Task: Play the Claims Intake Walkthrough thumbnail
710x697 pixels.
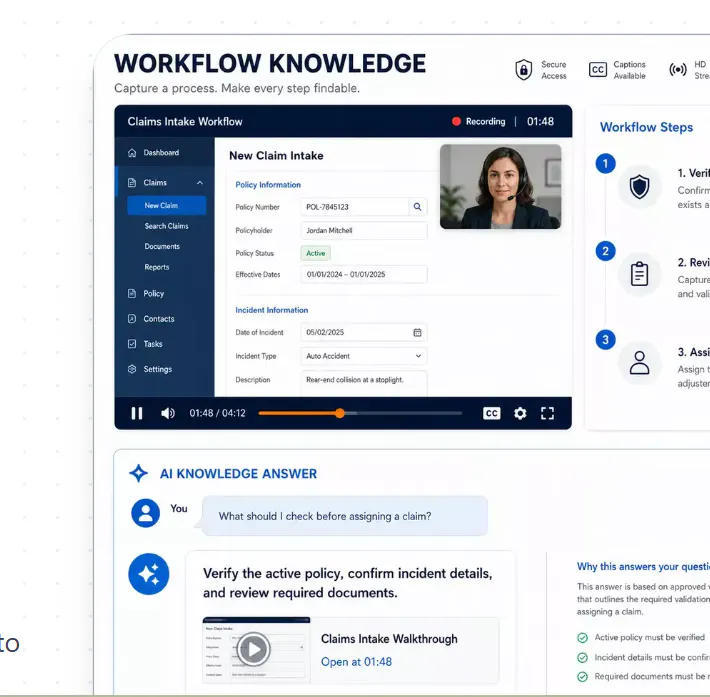Action: click(x=254, y=649)
